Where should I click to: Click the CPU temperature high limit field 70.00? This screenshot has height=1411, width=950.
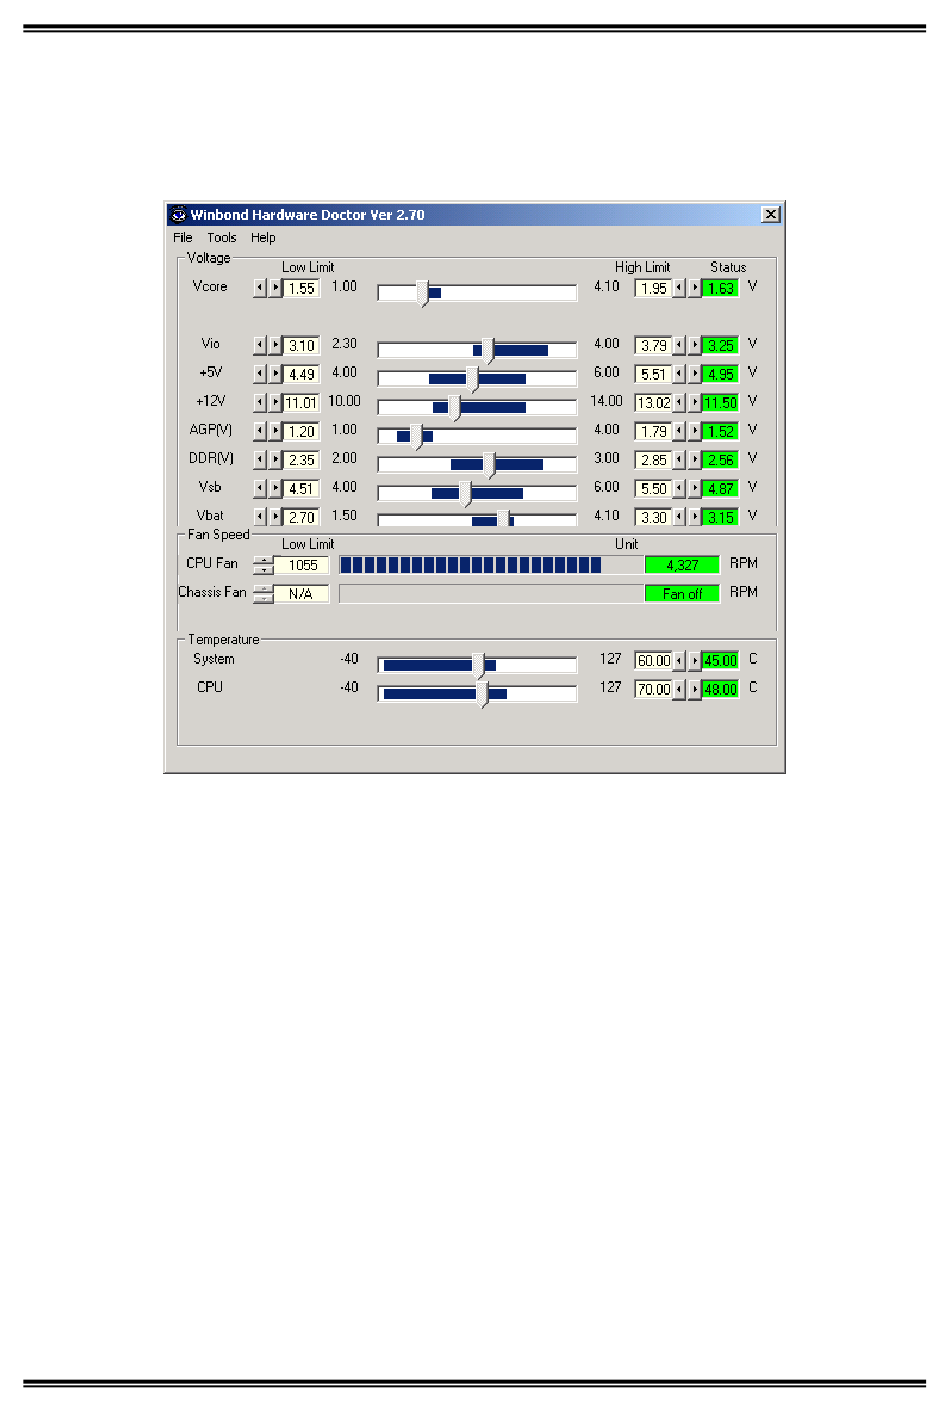pos(653,689)
